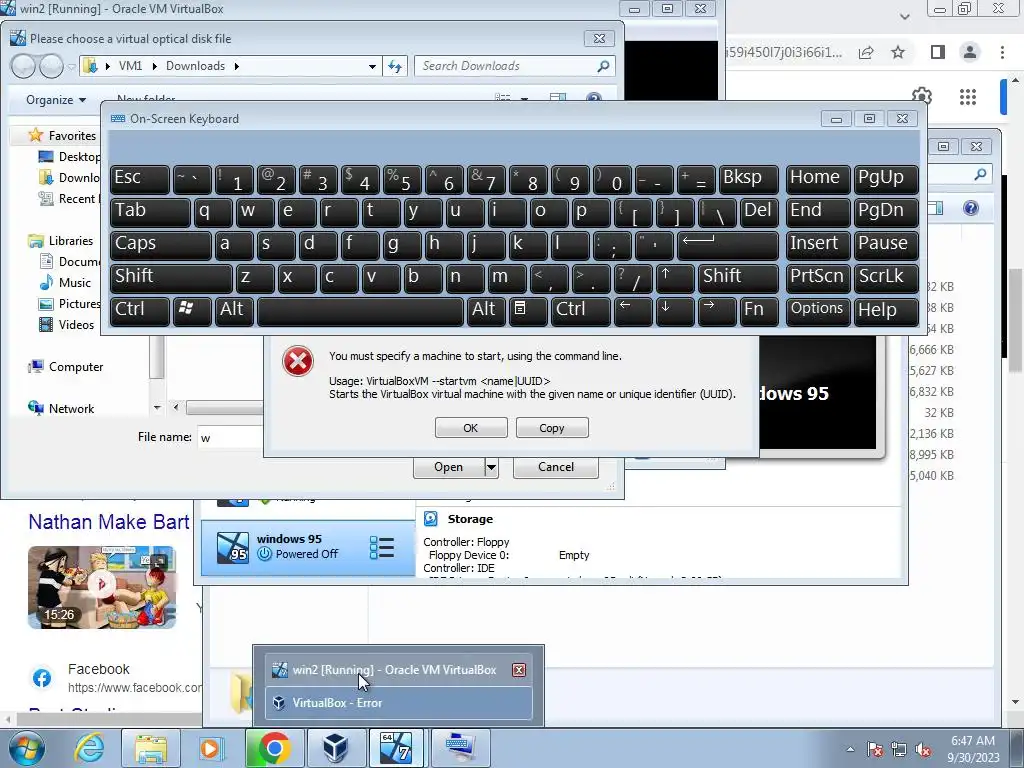
Task: Click the context menu key on keyboard
Action: tap(528, 311)
